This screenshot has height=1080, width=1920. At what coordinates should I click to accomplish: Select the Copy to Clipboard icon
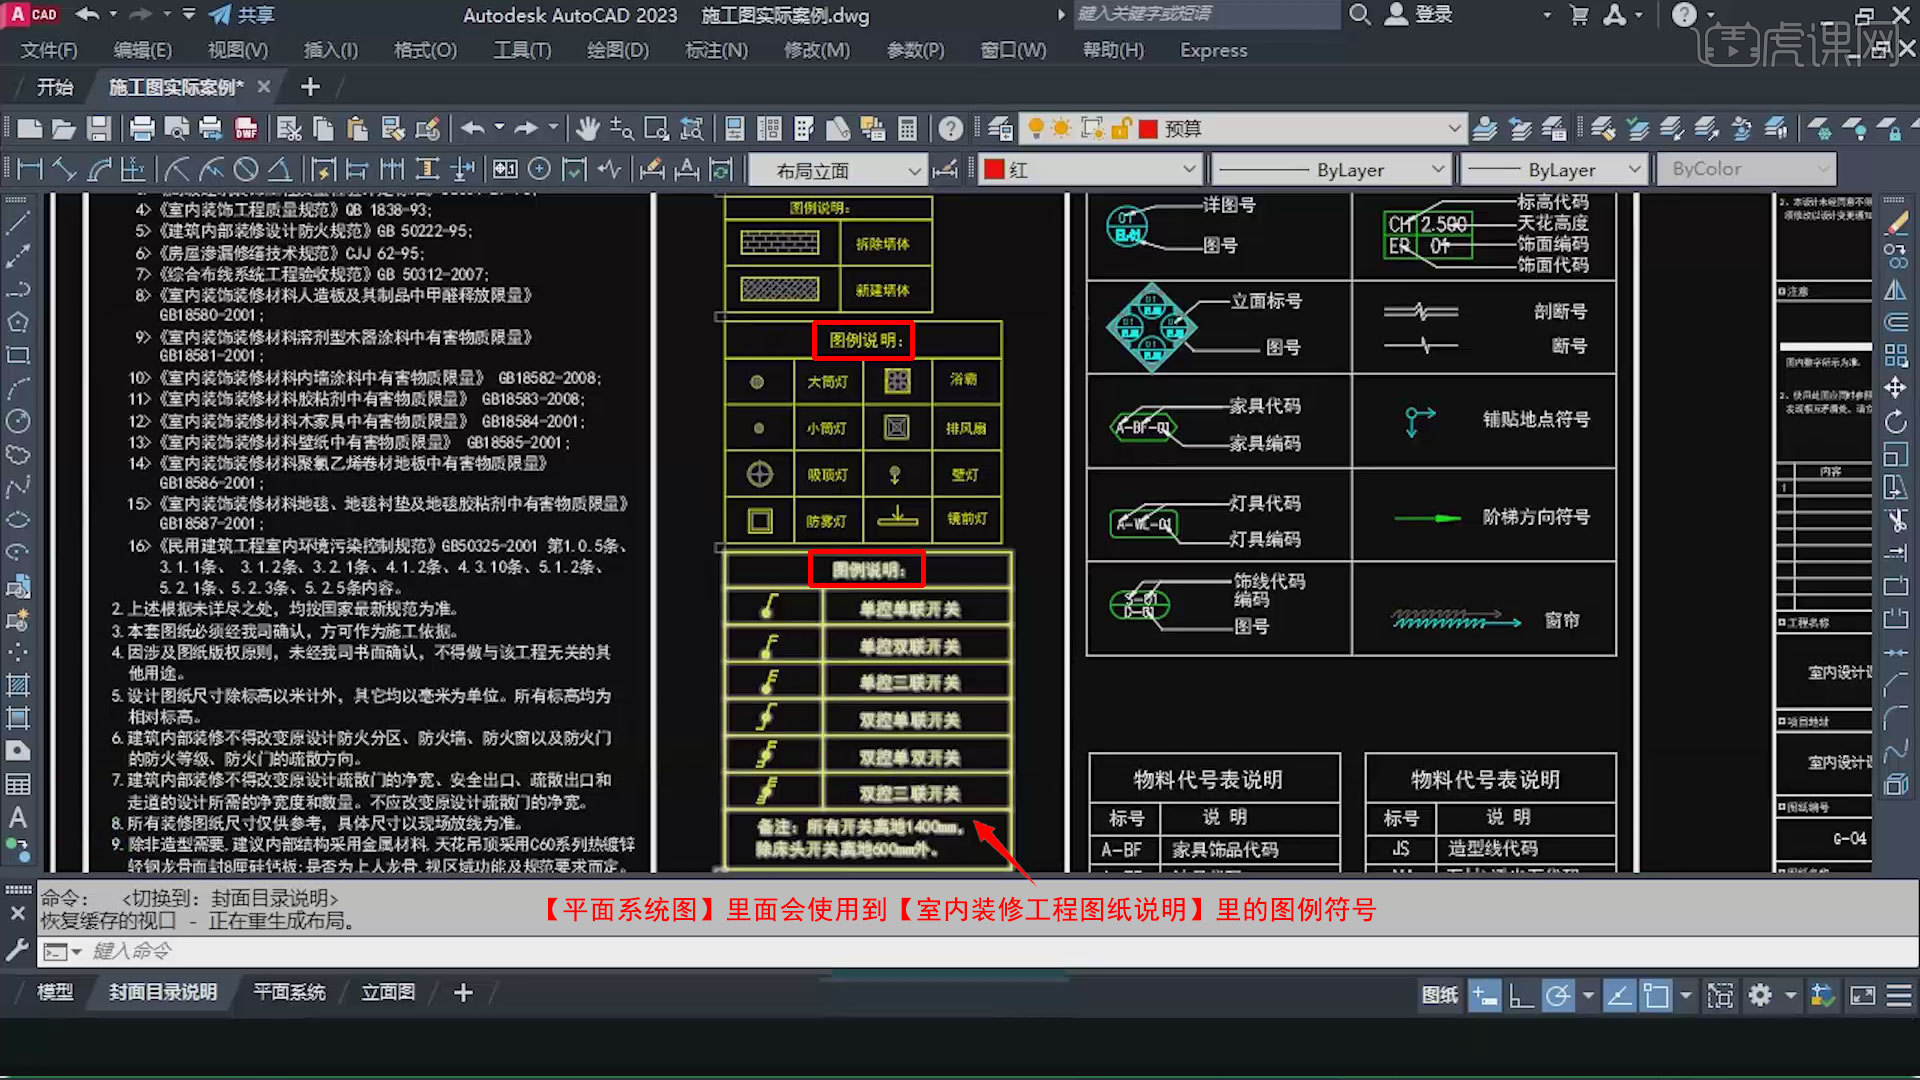(322, 128)
